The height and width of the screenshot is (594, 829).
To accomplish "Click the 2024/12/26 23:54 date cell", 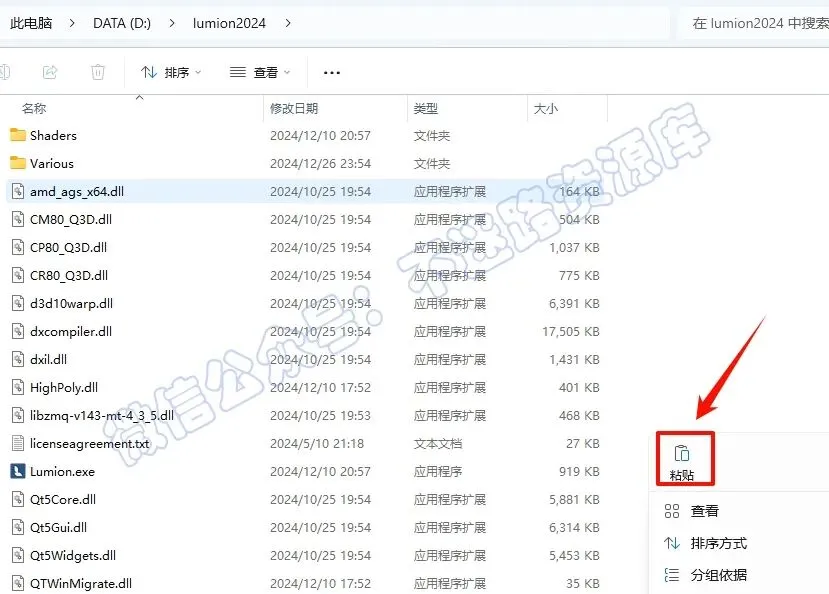I will coord(320,163).
